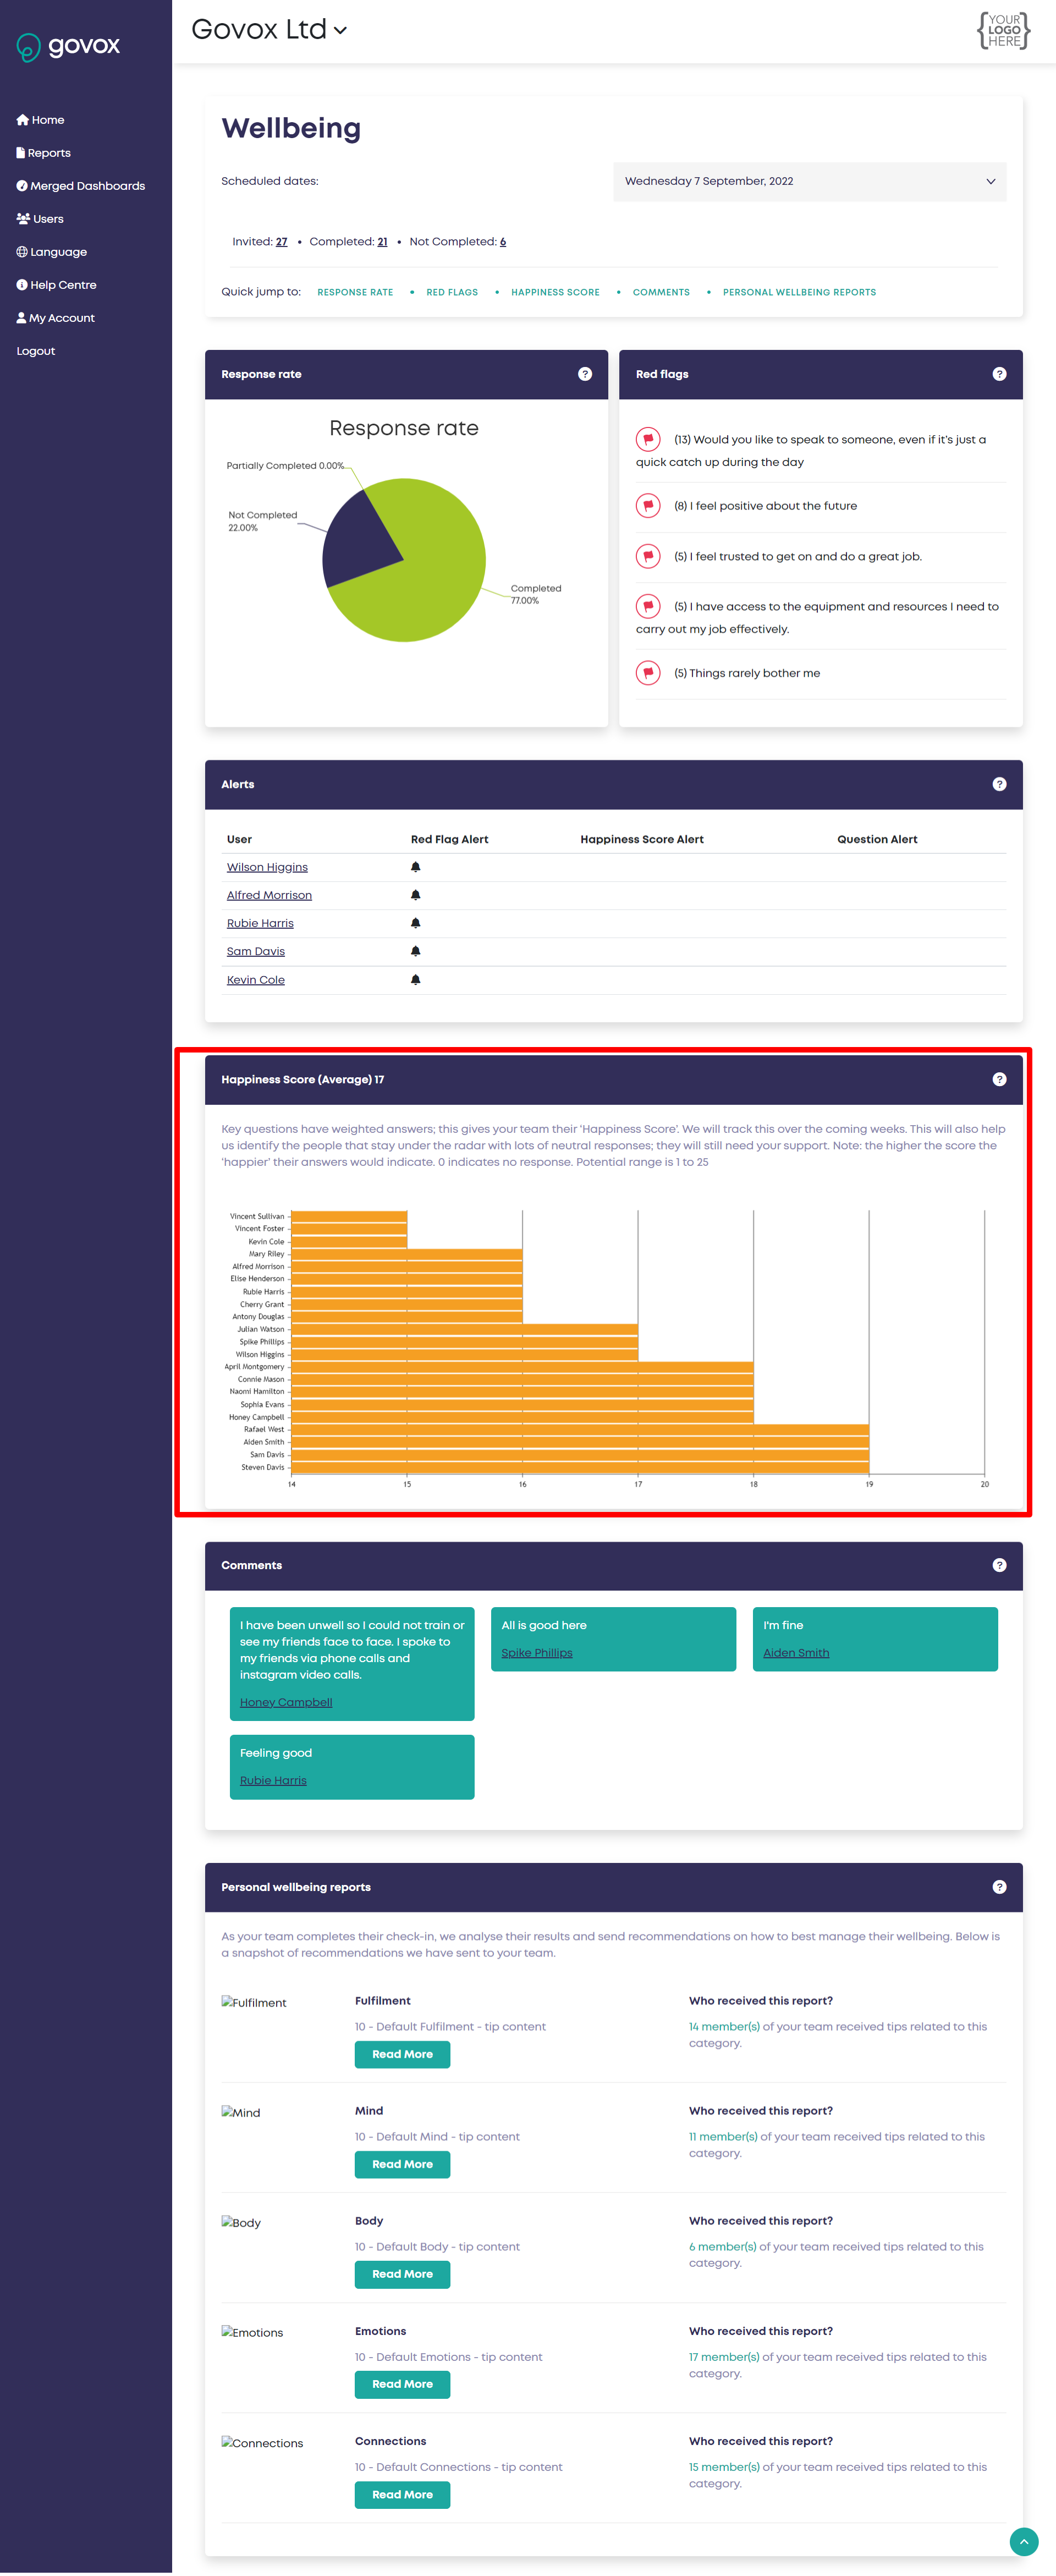Click the bell alert for Wilson Higgins

415,867
